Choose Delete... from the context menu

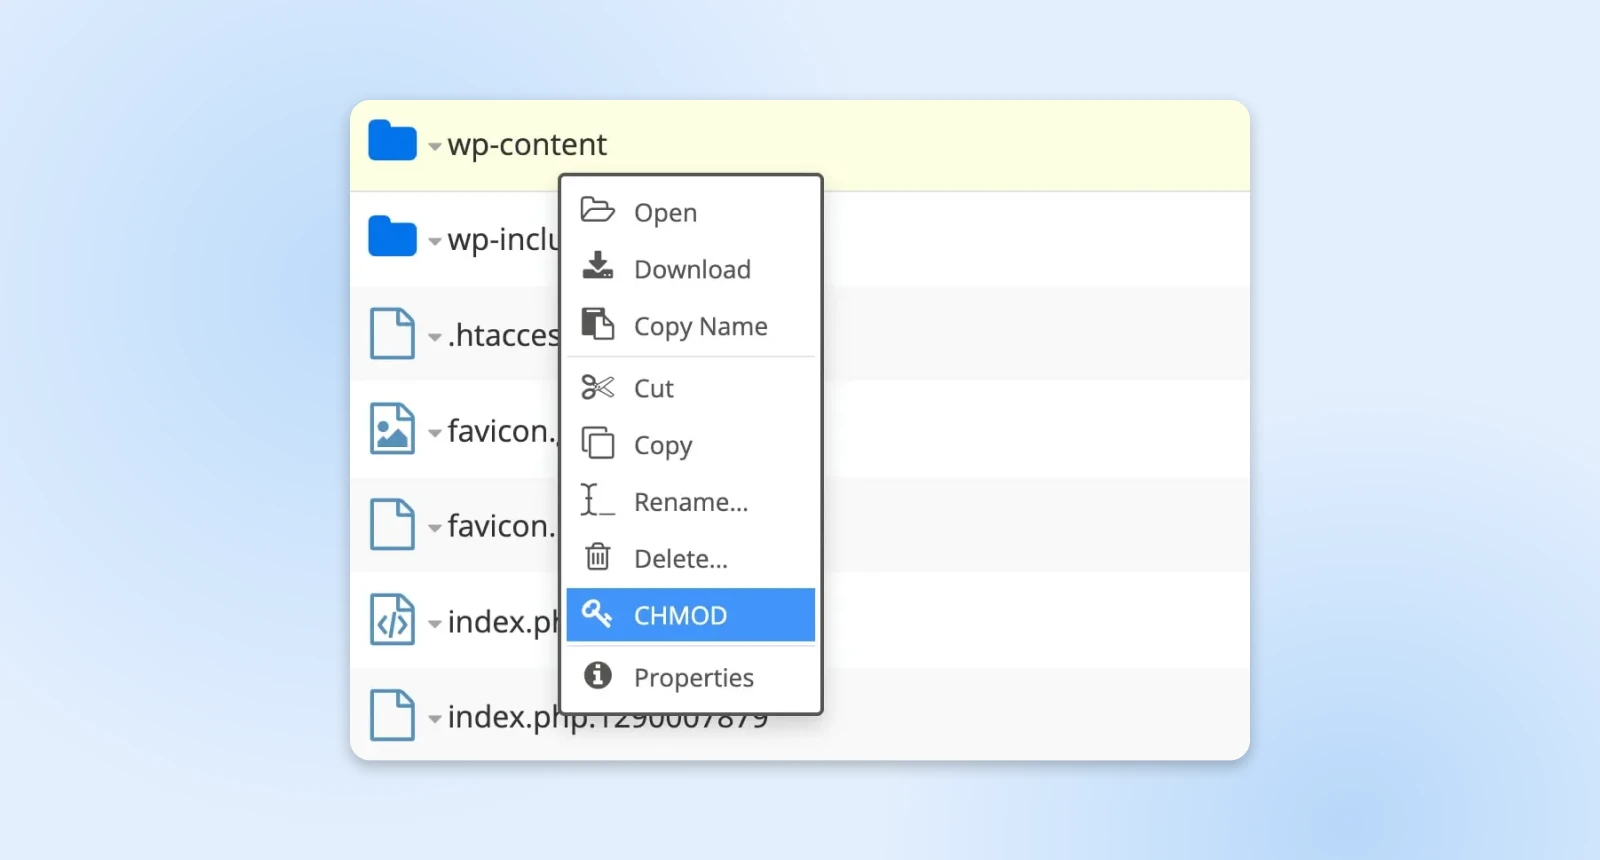click(691, 558)
